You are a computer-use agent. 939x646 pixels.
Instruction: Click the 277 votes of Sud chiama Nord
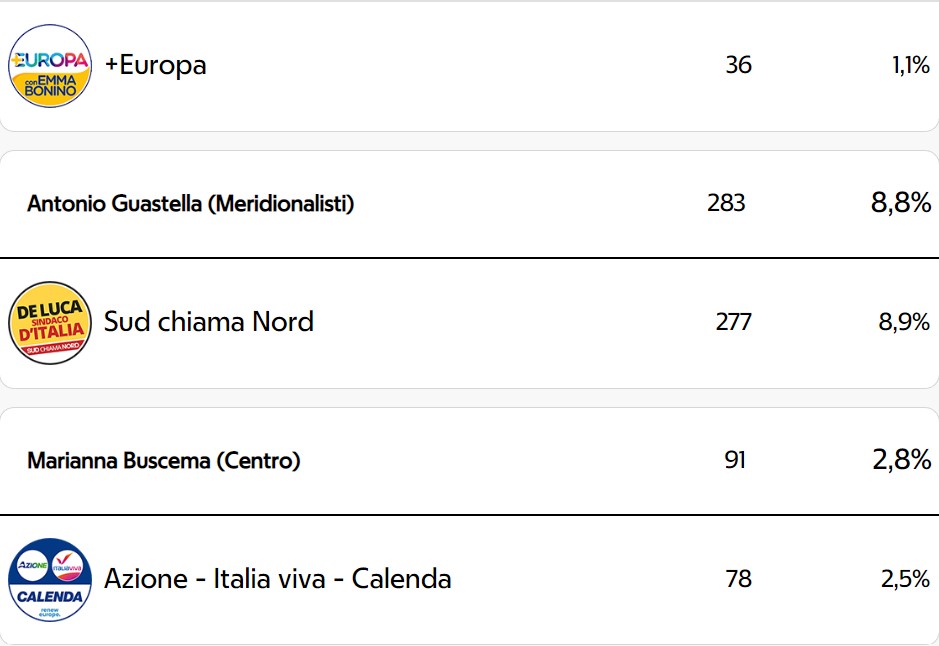pos(734,322)
